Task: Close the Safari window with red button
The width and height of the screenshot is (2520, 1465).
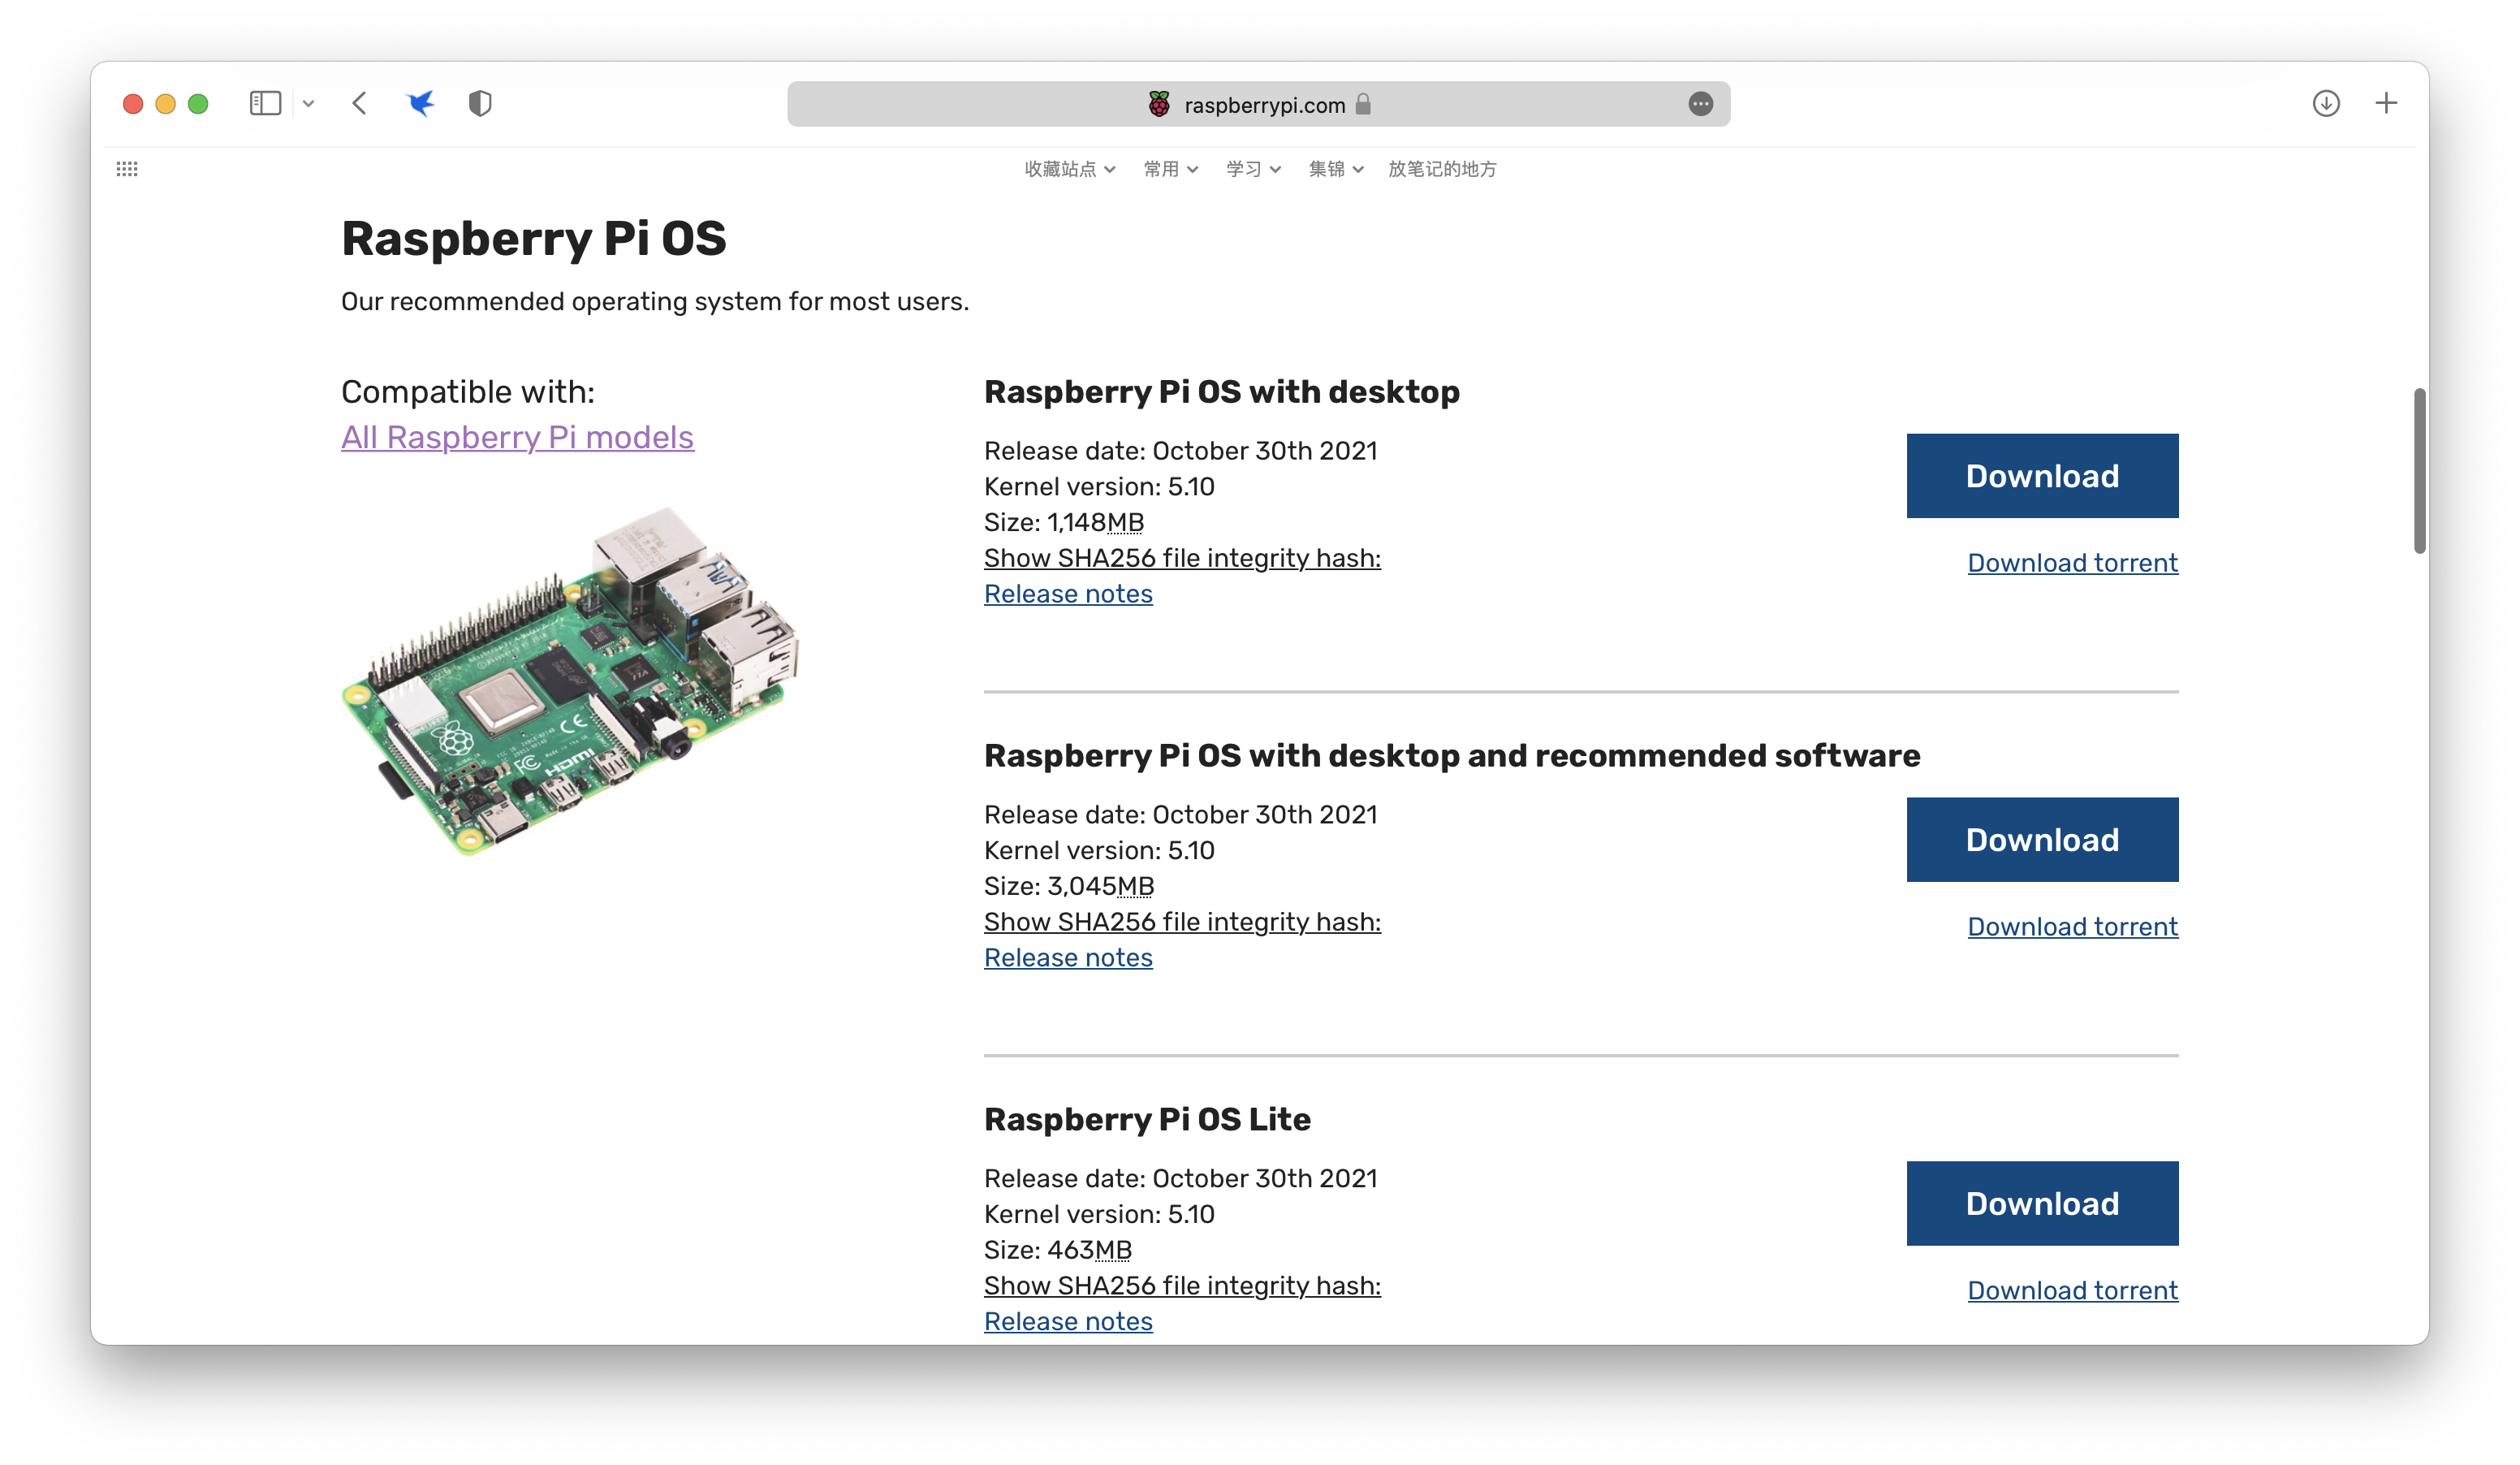Action: point(133,104)
